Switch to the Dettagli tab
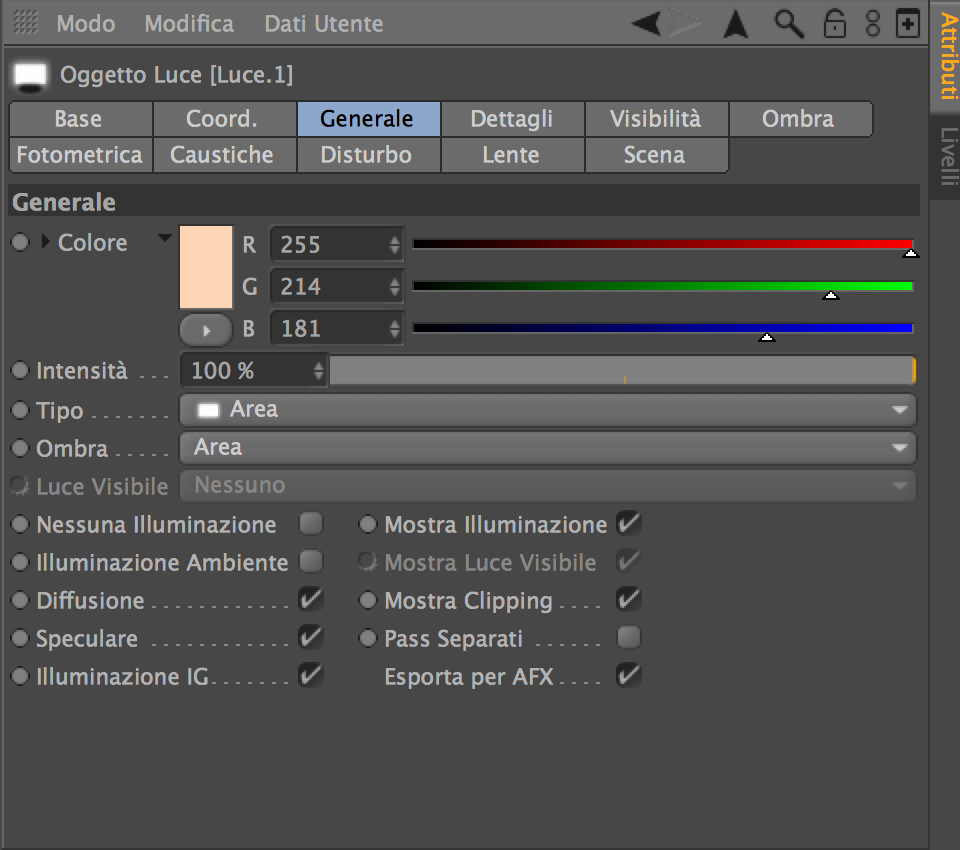This screenshot has height=850, width=960. pyautogui.click(x=511, y=119)
